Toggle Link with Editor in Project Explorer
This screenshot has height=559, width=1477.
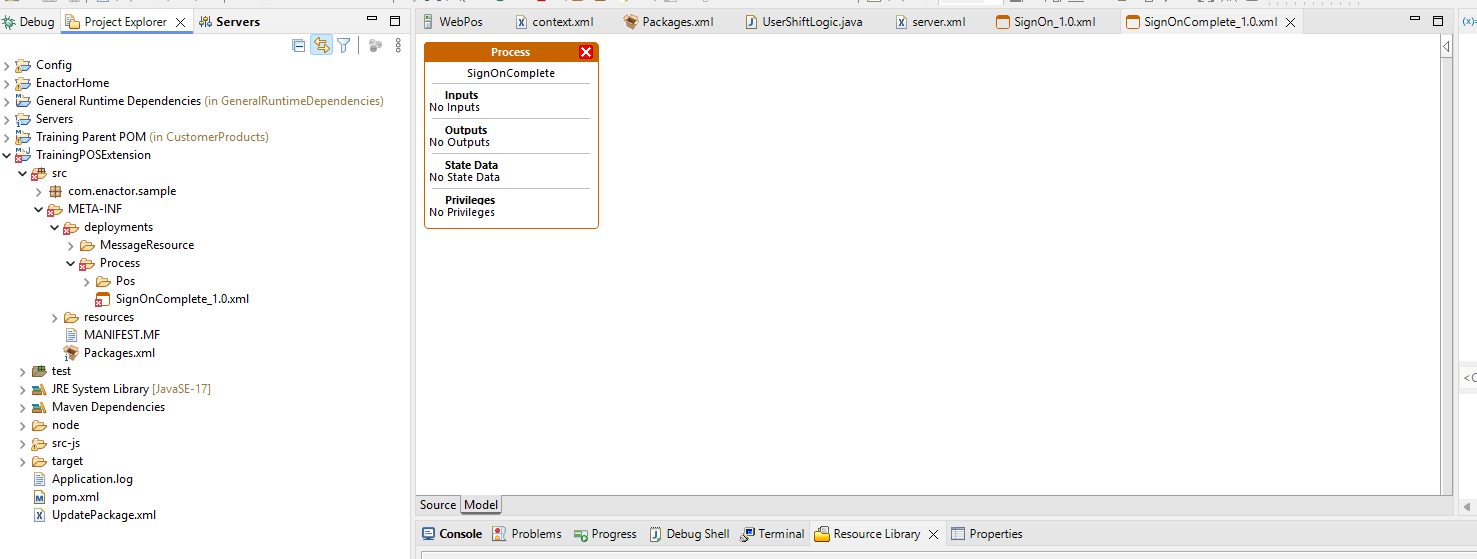(321, 45)
